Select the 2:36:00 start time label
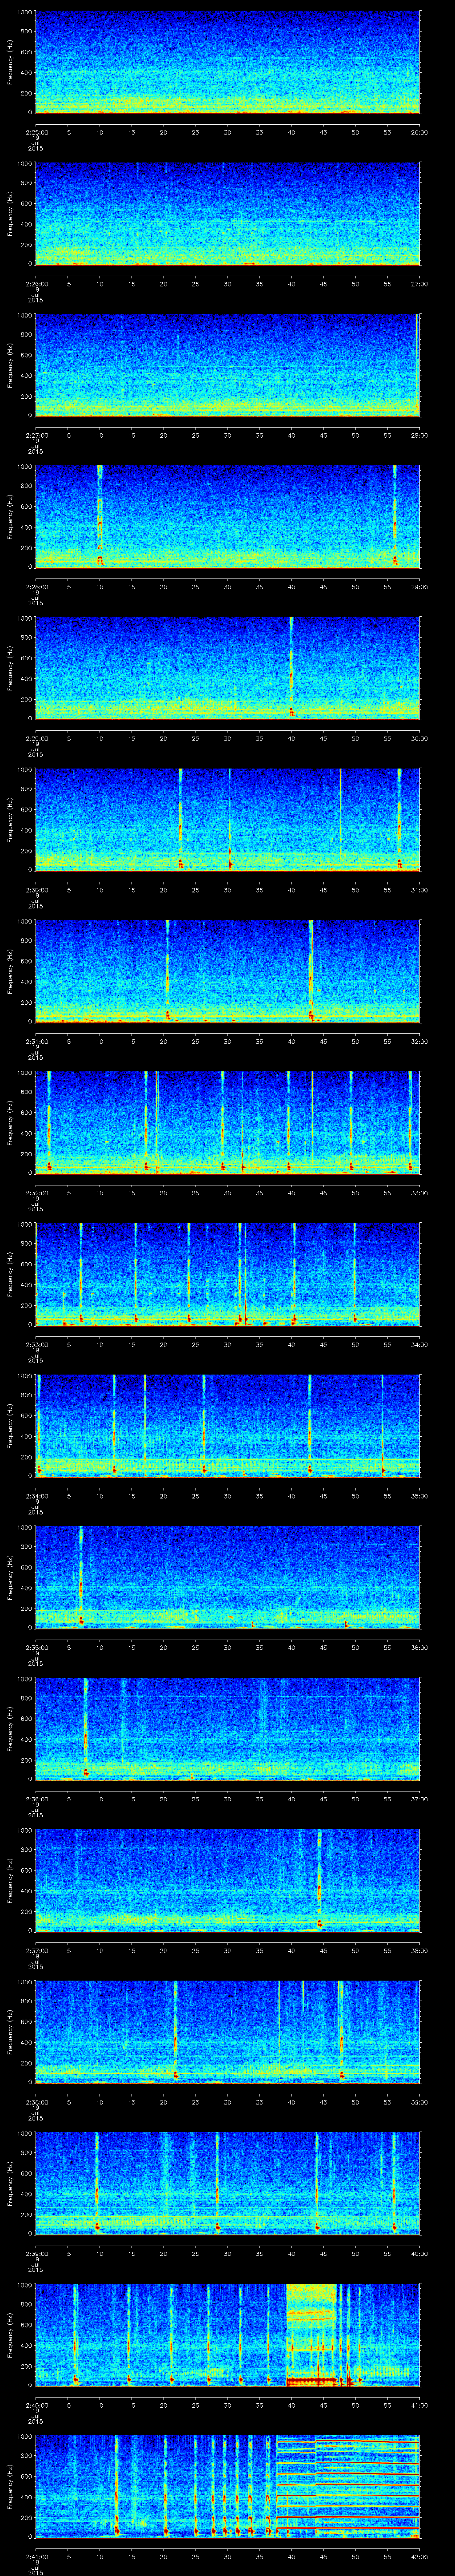 click(36, 1799)
